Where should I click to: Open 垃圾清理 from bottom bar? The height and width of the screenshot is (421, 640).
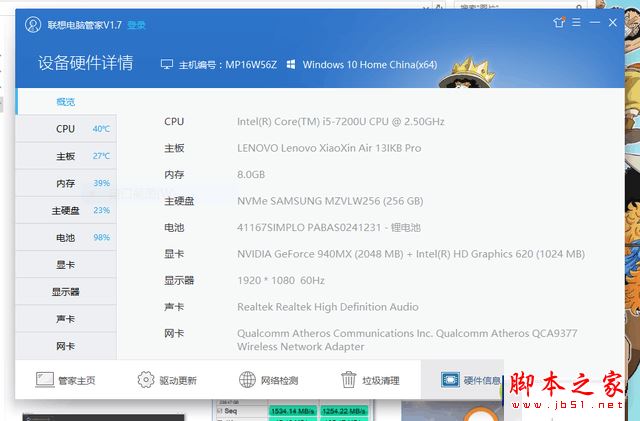[370, 380]
